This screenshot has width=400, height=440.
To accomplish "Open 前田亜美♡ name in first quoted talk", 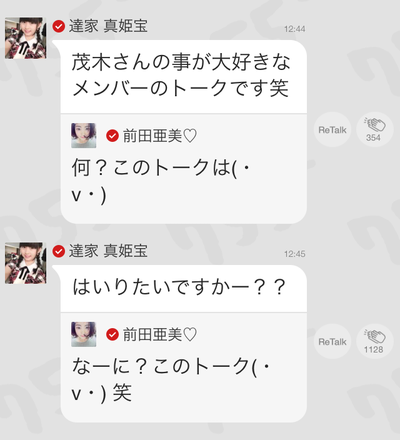I will (160, 136).
